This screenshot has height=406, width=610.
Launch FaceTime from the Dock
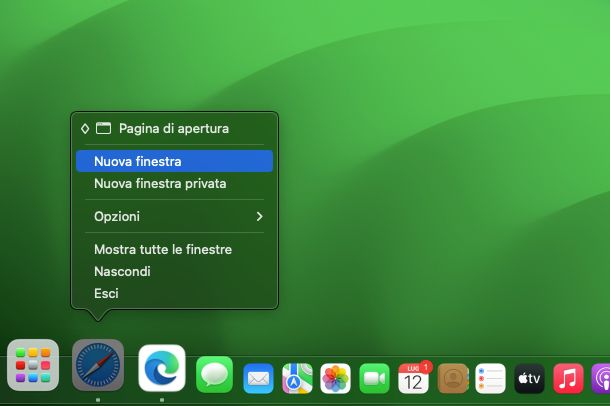374,378
